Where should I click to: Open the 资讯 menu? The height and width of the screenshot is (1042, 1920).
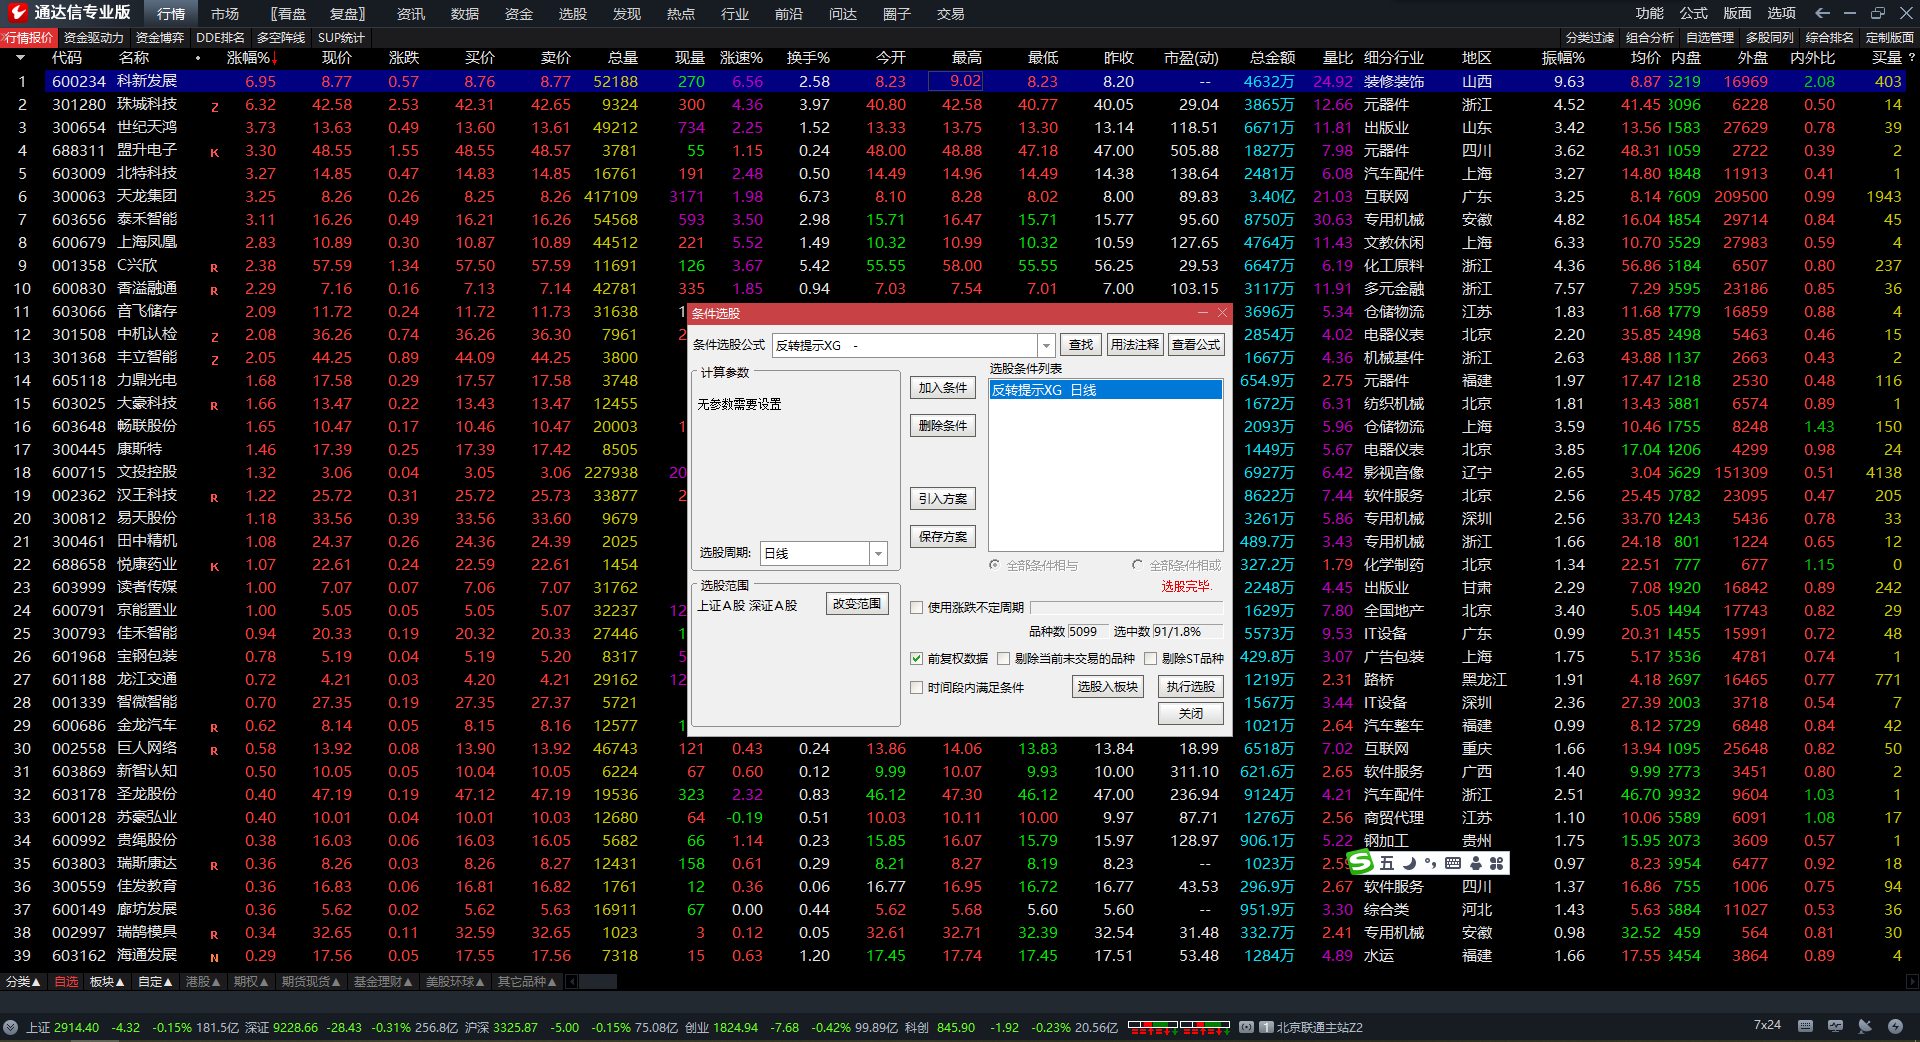[410, 14]
